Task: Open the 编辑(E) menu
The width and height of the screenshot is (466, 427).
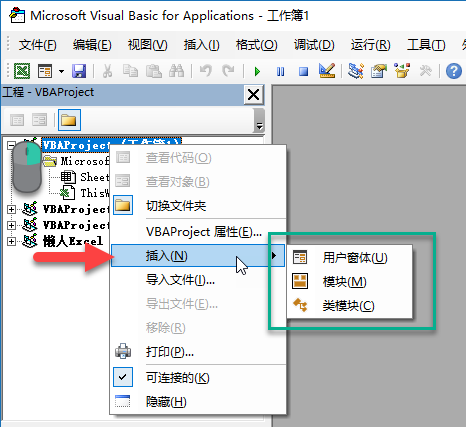Action: point(92,45)
